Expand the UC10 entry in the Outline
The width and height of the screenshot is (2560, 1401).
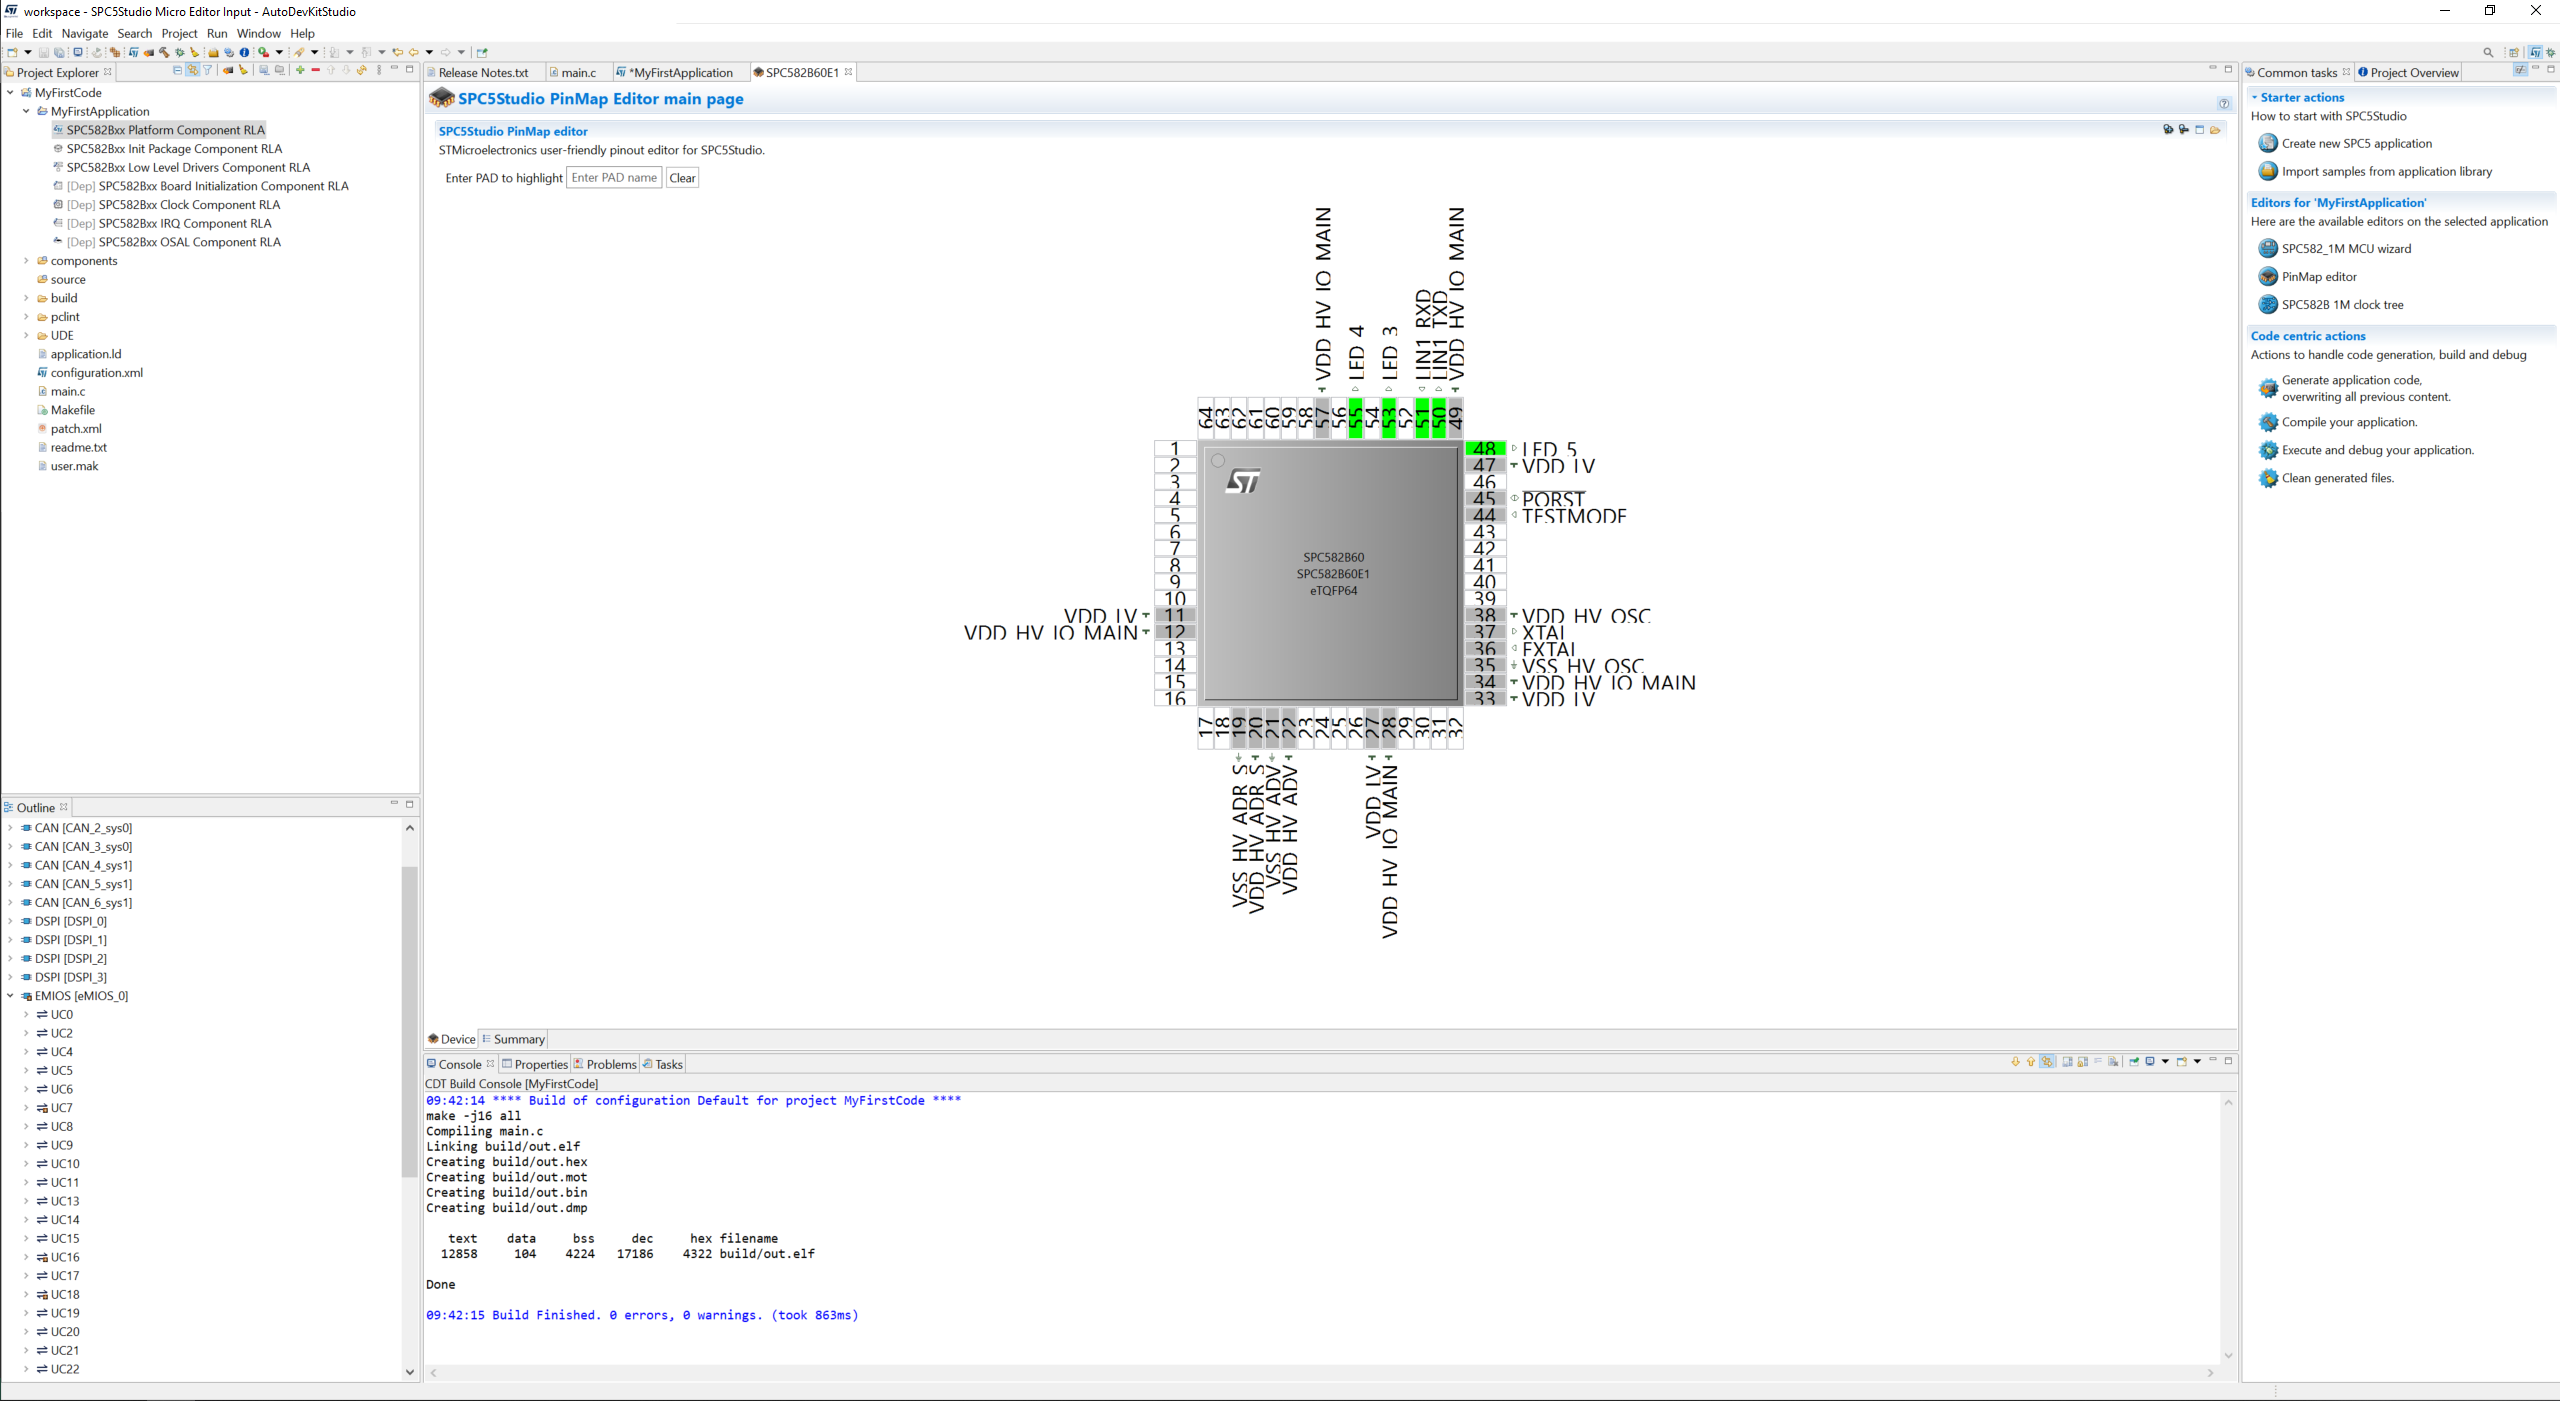click(x=25, y=1163)
